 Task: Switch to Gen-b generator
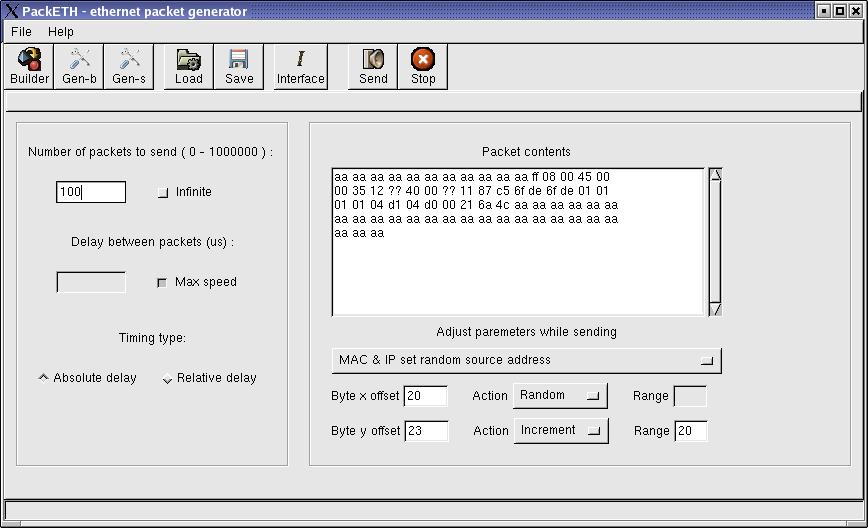coord(79,66)
